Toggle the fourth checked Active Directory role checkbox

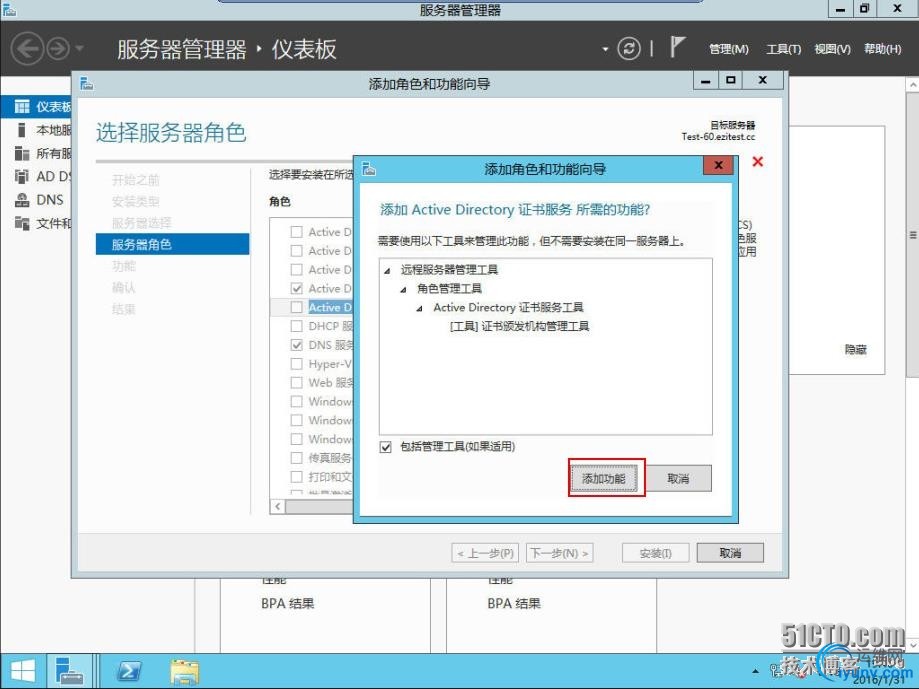click(x=297, y=288)
